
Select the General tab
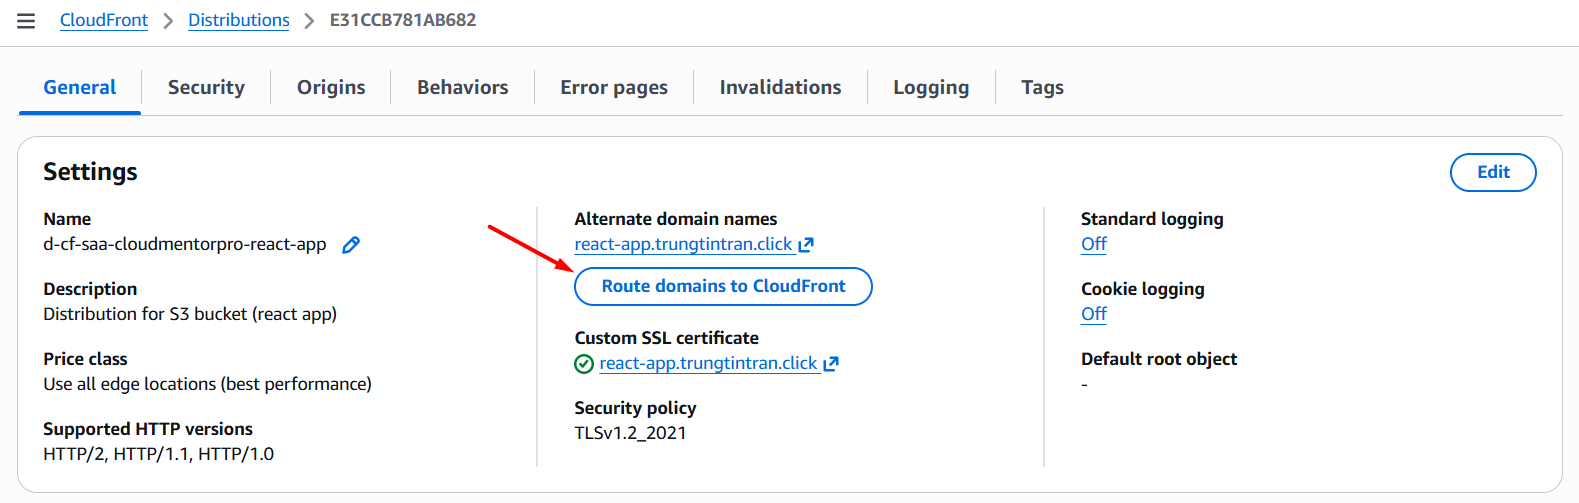click(x=80, y=87)
